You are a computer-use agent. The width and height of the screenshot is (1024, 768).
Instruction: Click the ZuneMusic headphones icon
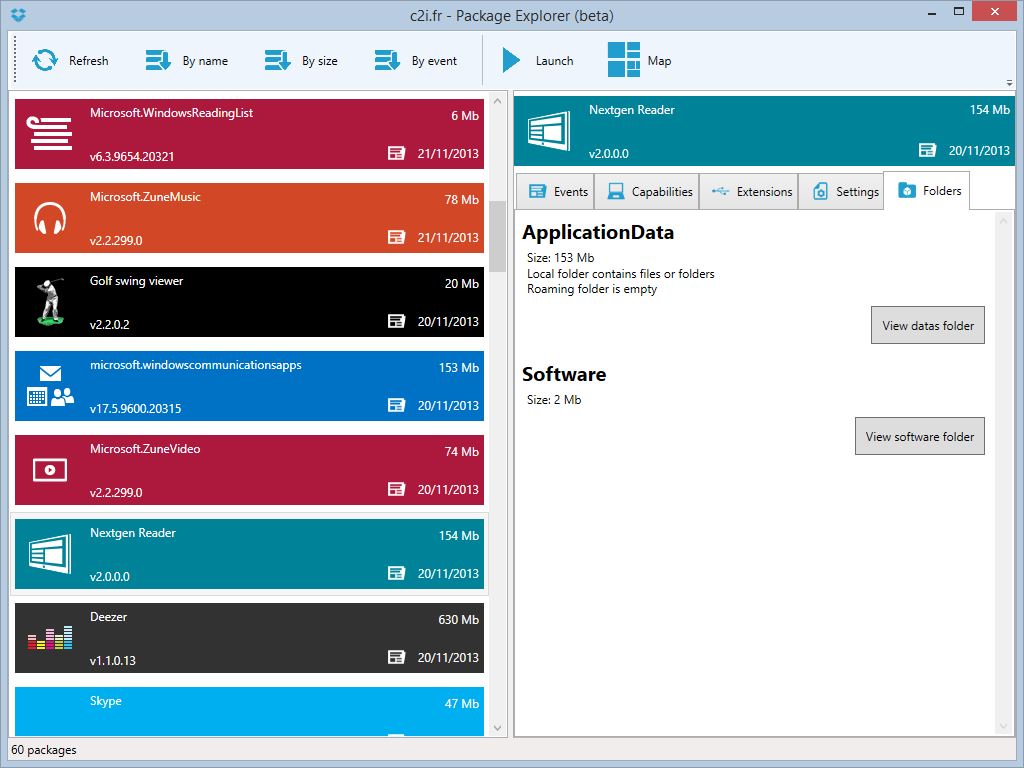pyautogui.click(x=50, y=218)
